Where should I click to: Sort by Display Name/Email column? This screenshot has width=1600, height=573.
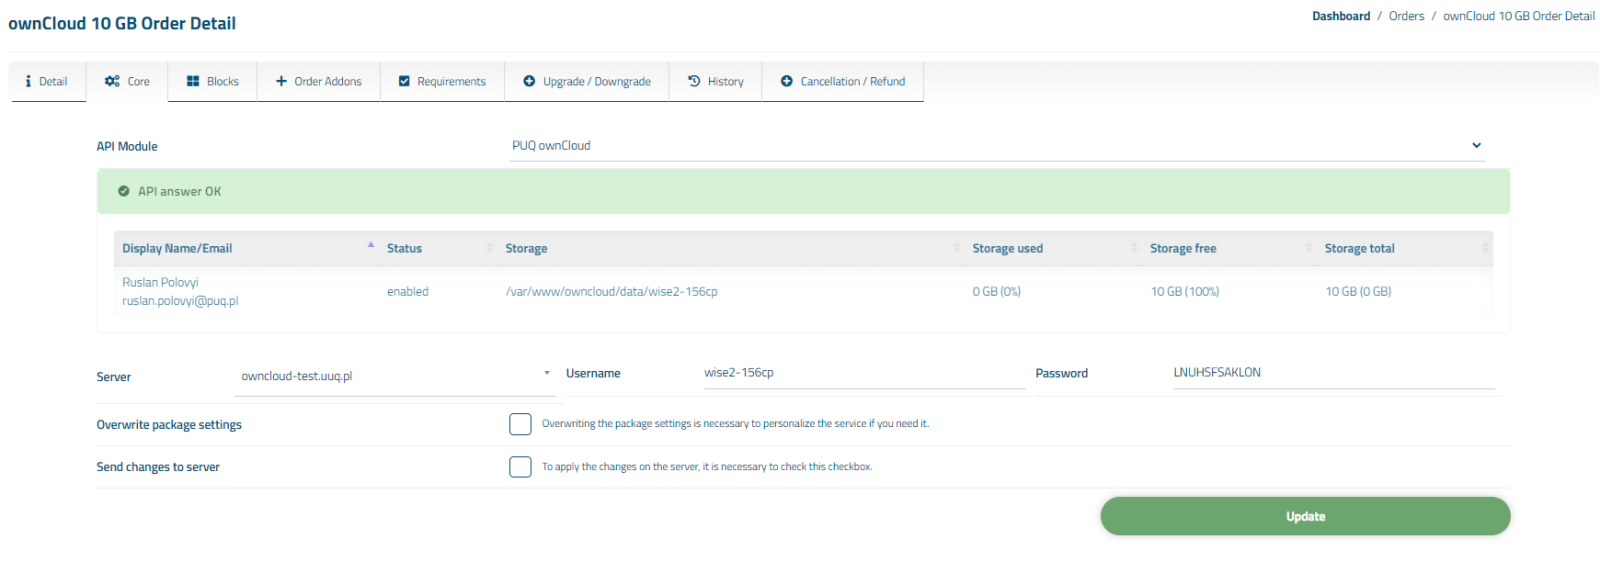coord(247,249)
